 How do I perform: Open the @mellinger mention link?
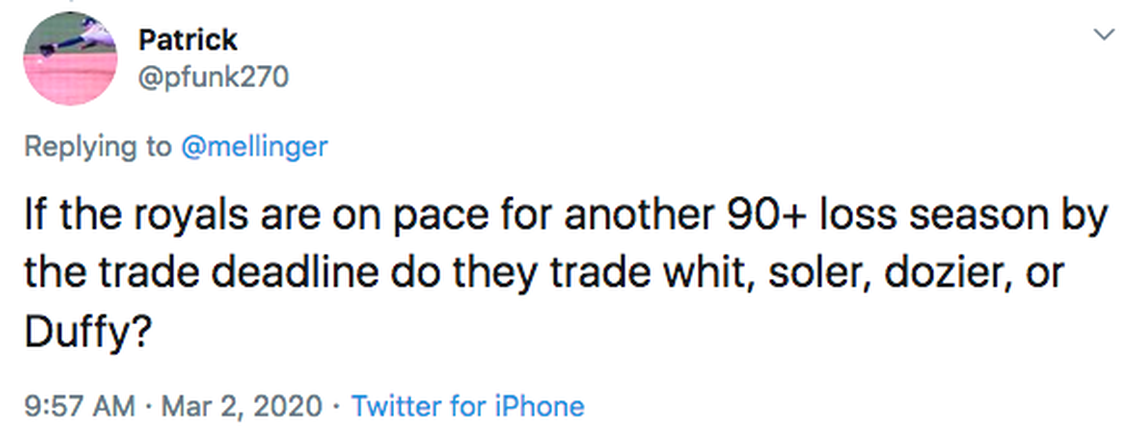click(x=254, y=146)
